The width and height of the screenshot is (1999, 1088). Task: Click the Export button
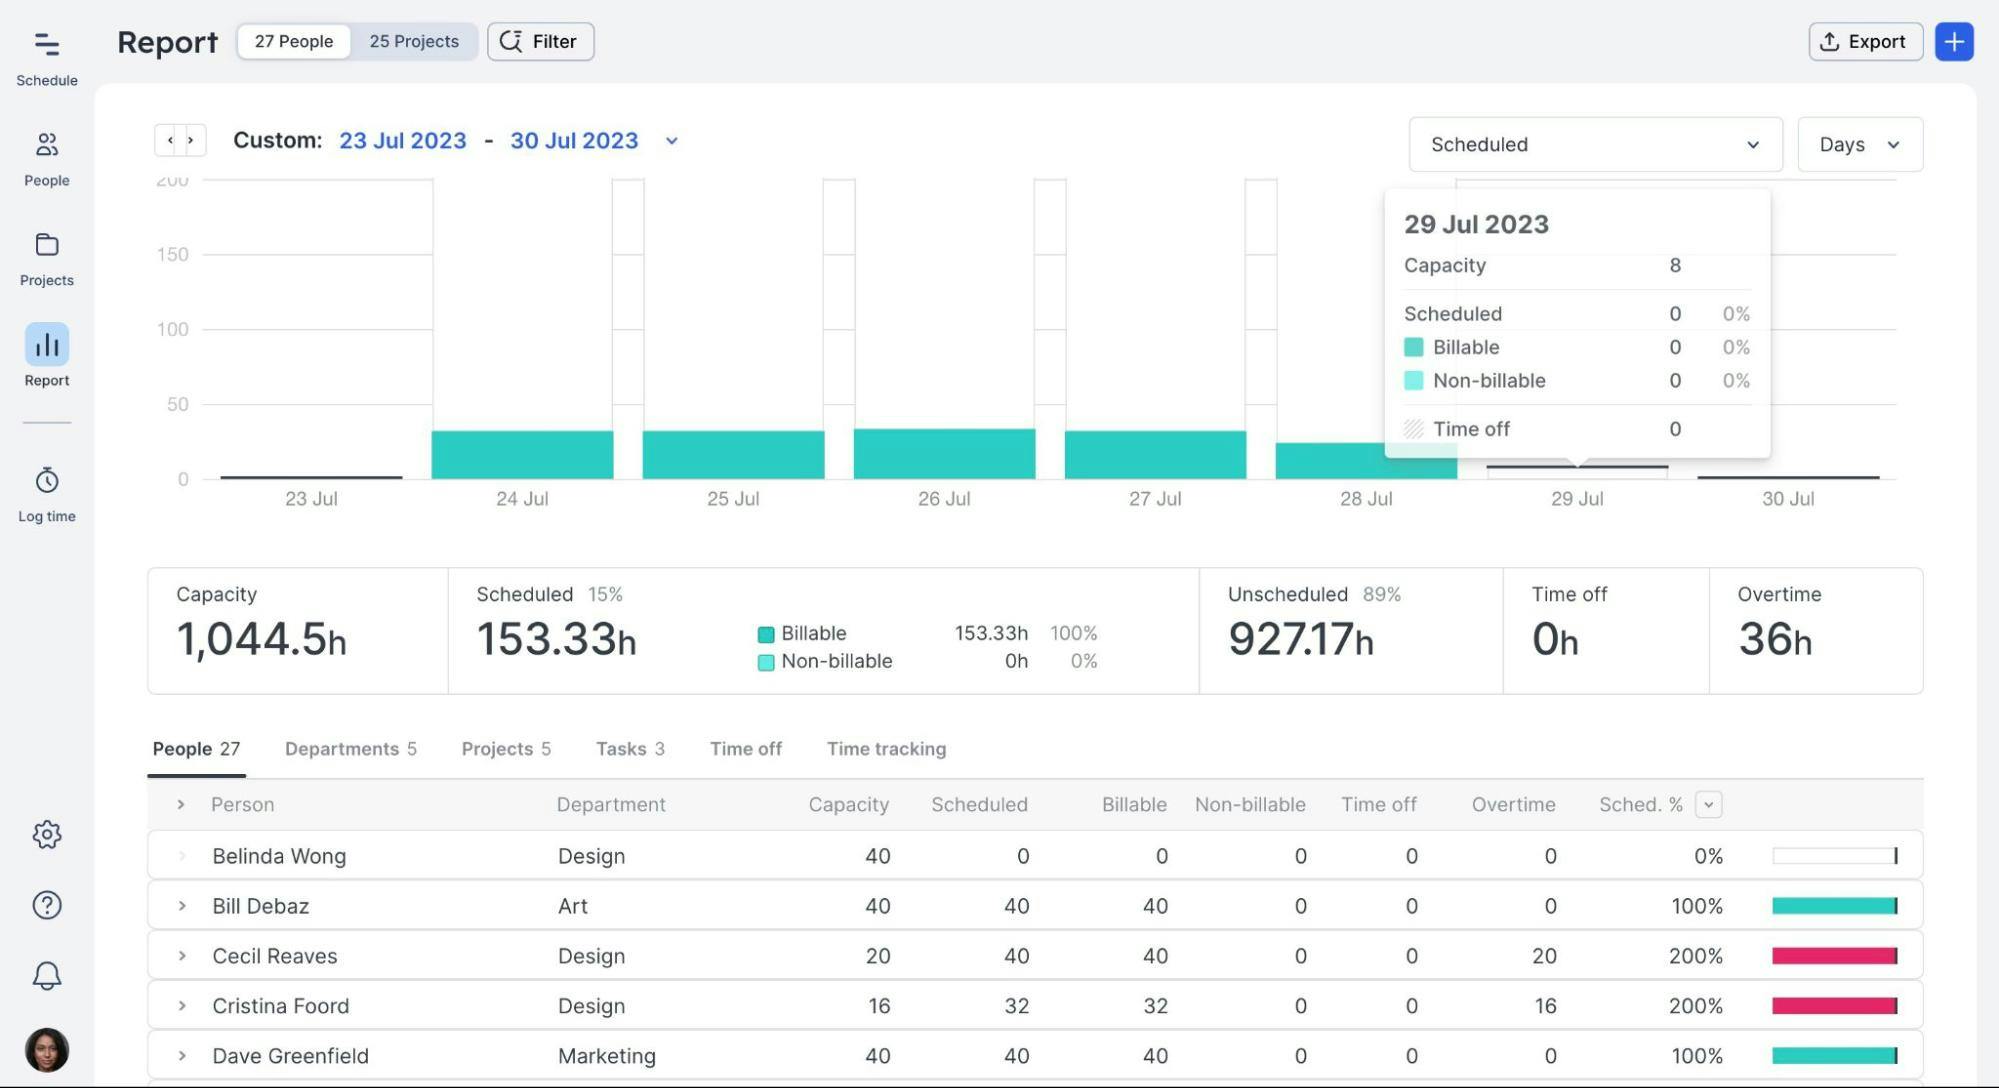pyautogui.click(x=1864, y=42)
